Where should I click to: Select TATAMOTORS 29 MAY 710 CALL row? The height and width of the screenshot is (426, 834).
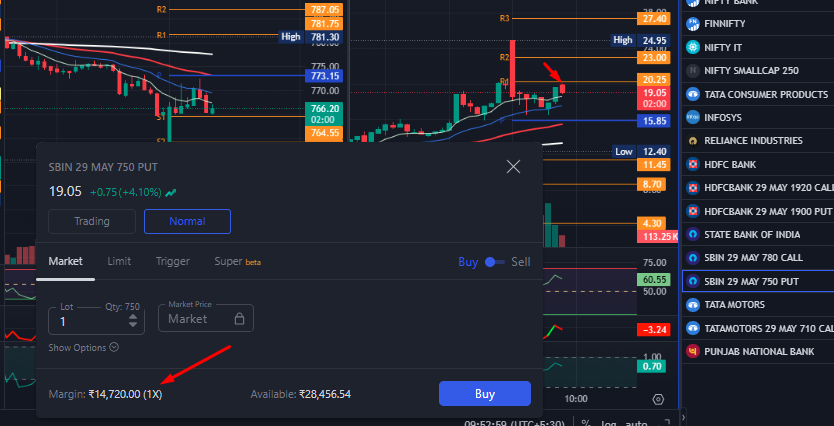point(758,328)
